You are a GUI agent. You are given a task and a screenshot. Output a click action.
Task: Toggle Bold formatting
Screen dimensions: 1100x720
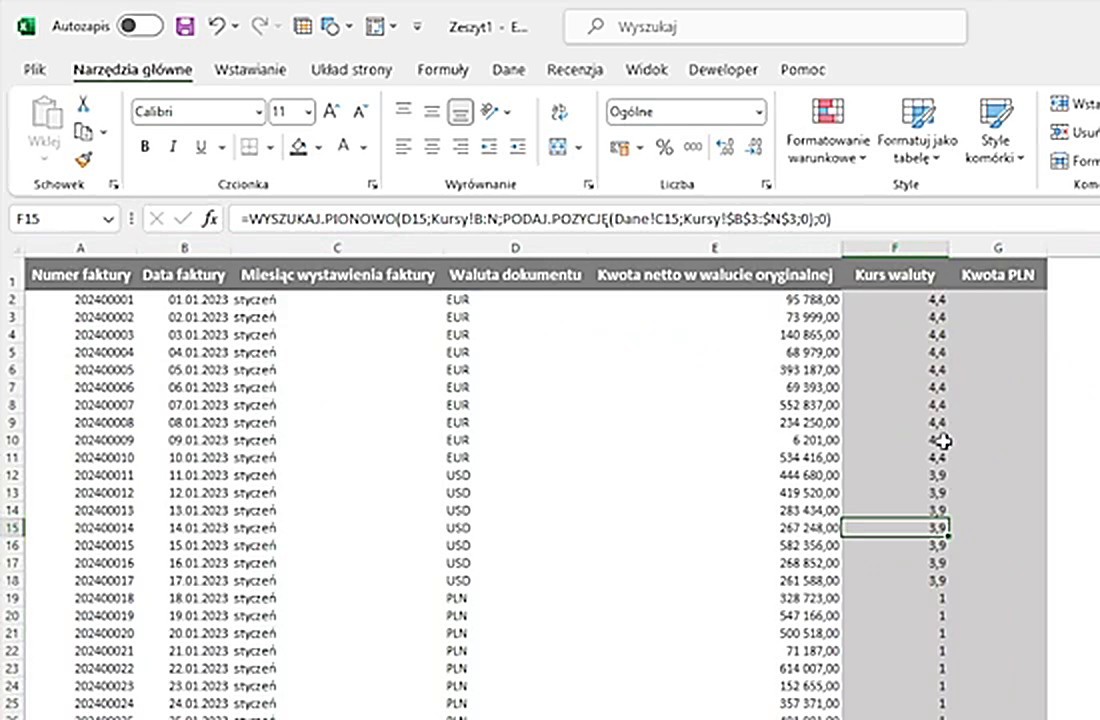(145, 147)
